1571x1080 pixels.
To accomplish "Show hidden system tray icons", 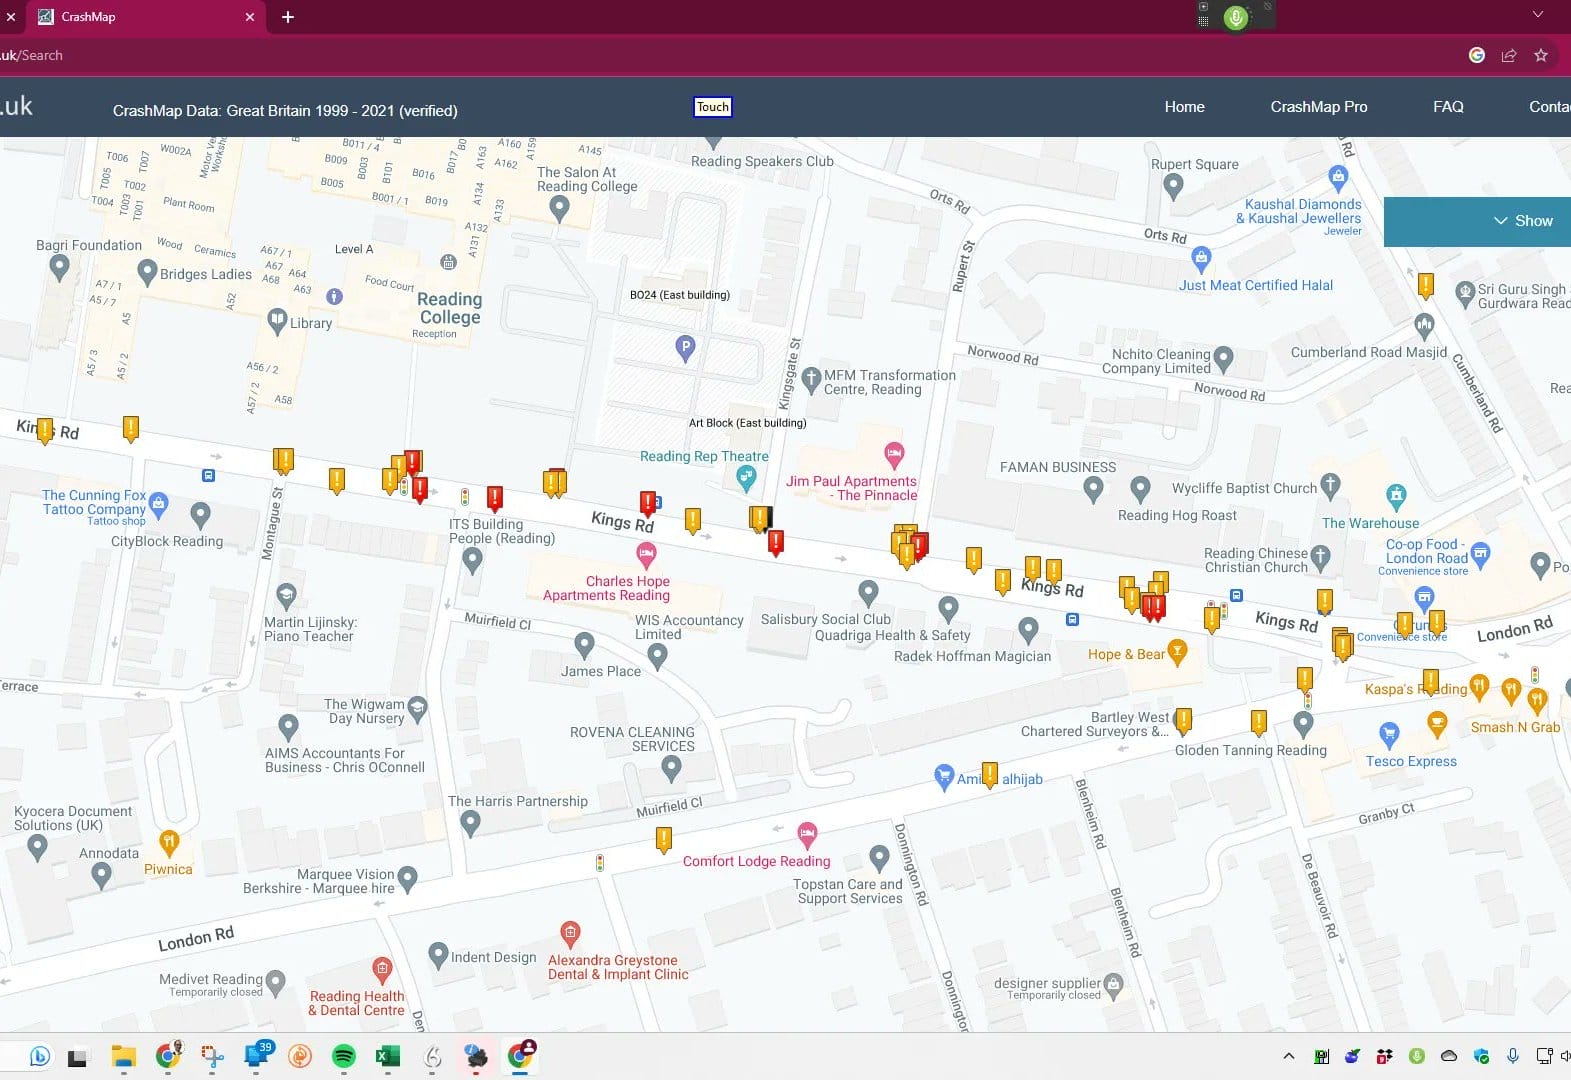I will [1289, 1056].
